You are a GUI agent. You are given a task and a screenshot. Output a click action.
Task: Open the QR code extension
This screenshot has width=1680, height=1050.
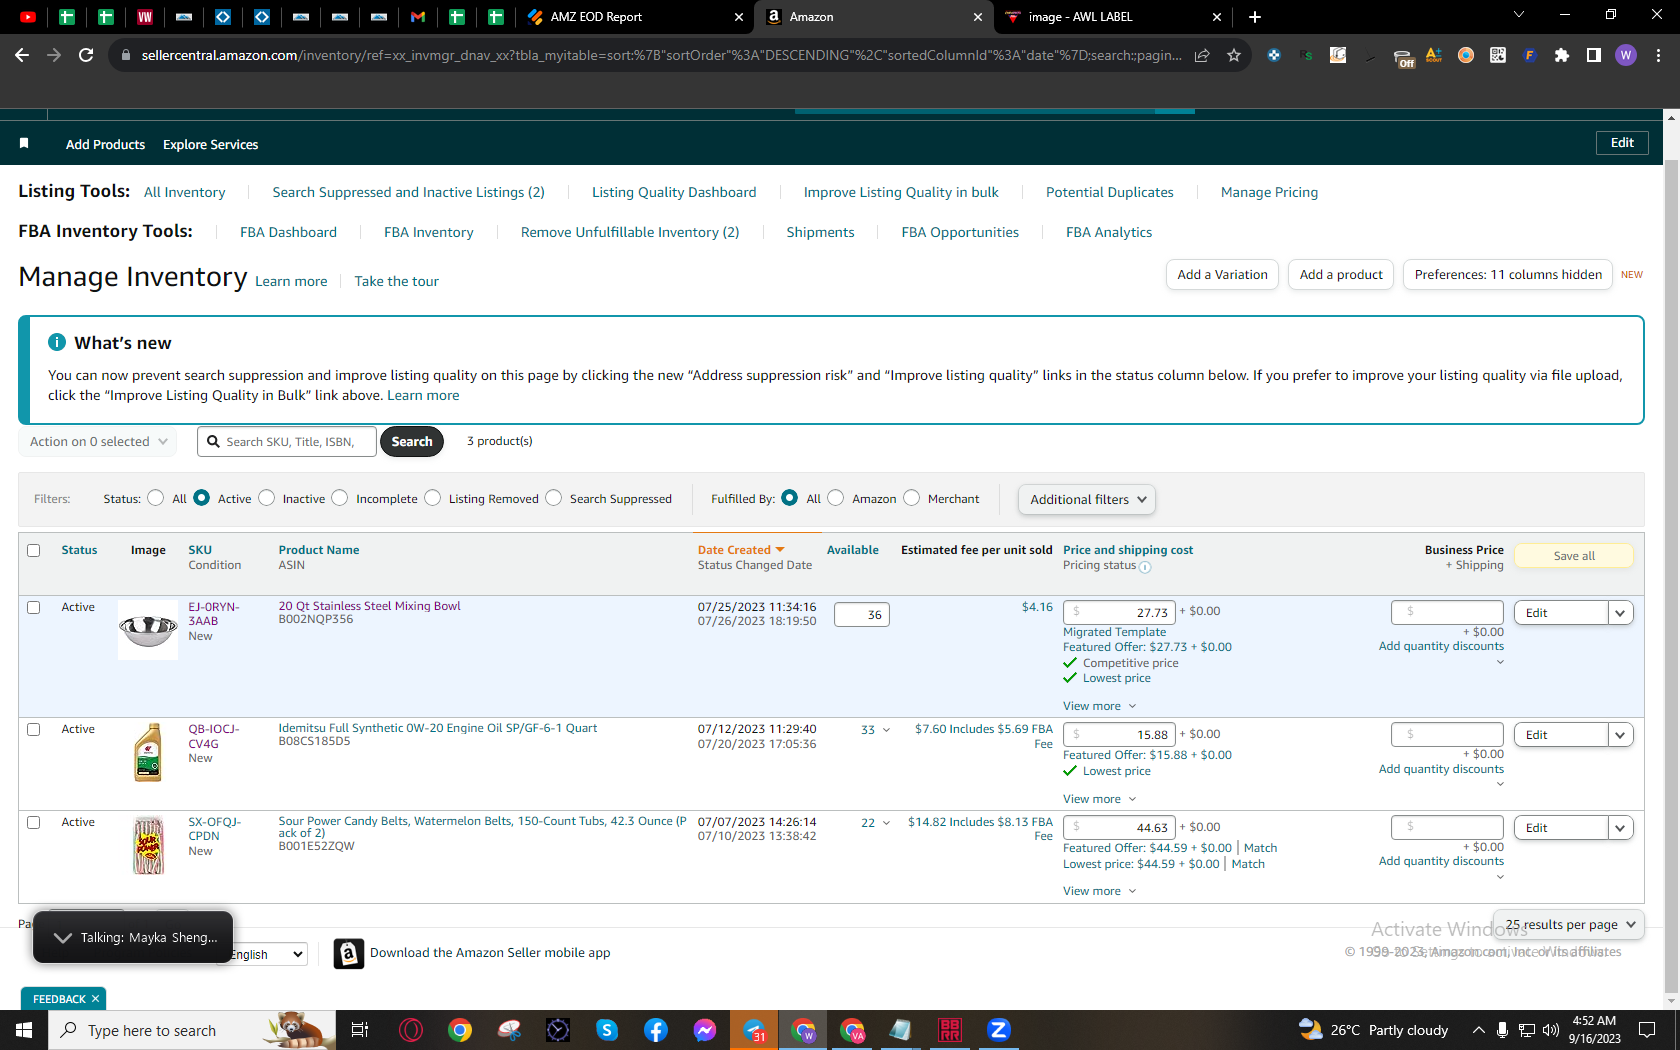[x=1498, y=55]
